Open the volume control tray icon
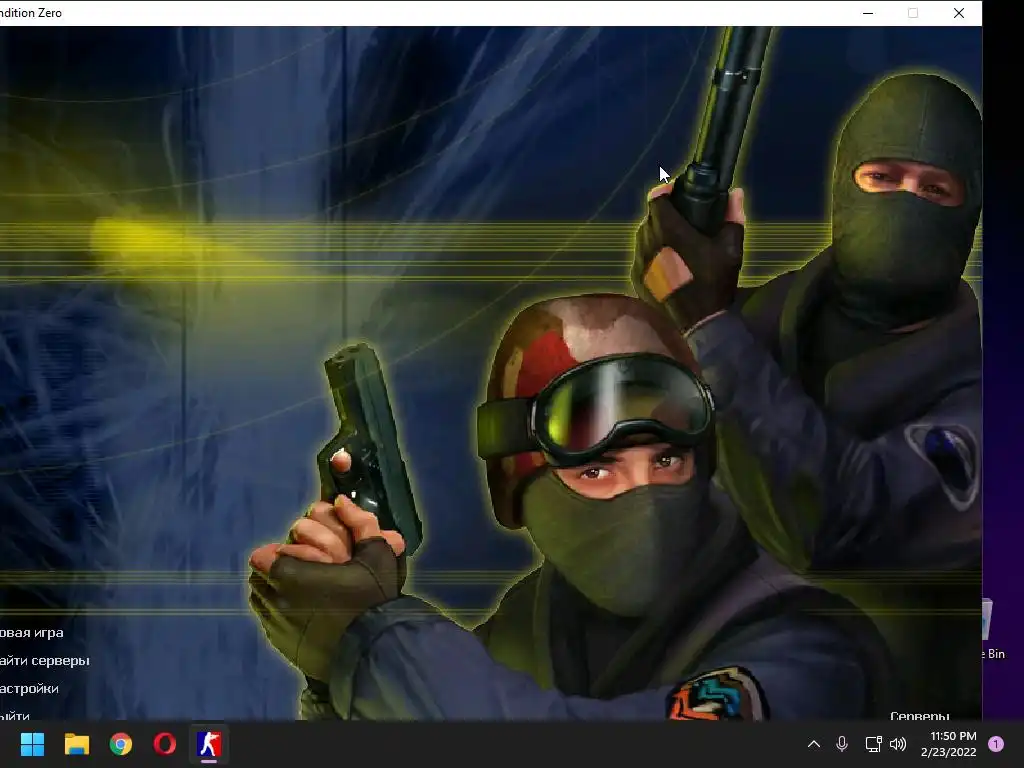This screenshot has width=1024, height=768. click(899, 744)
